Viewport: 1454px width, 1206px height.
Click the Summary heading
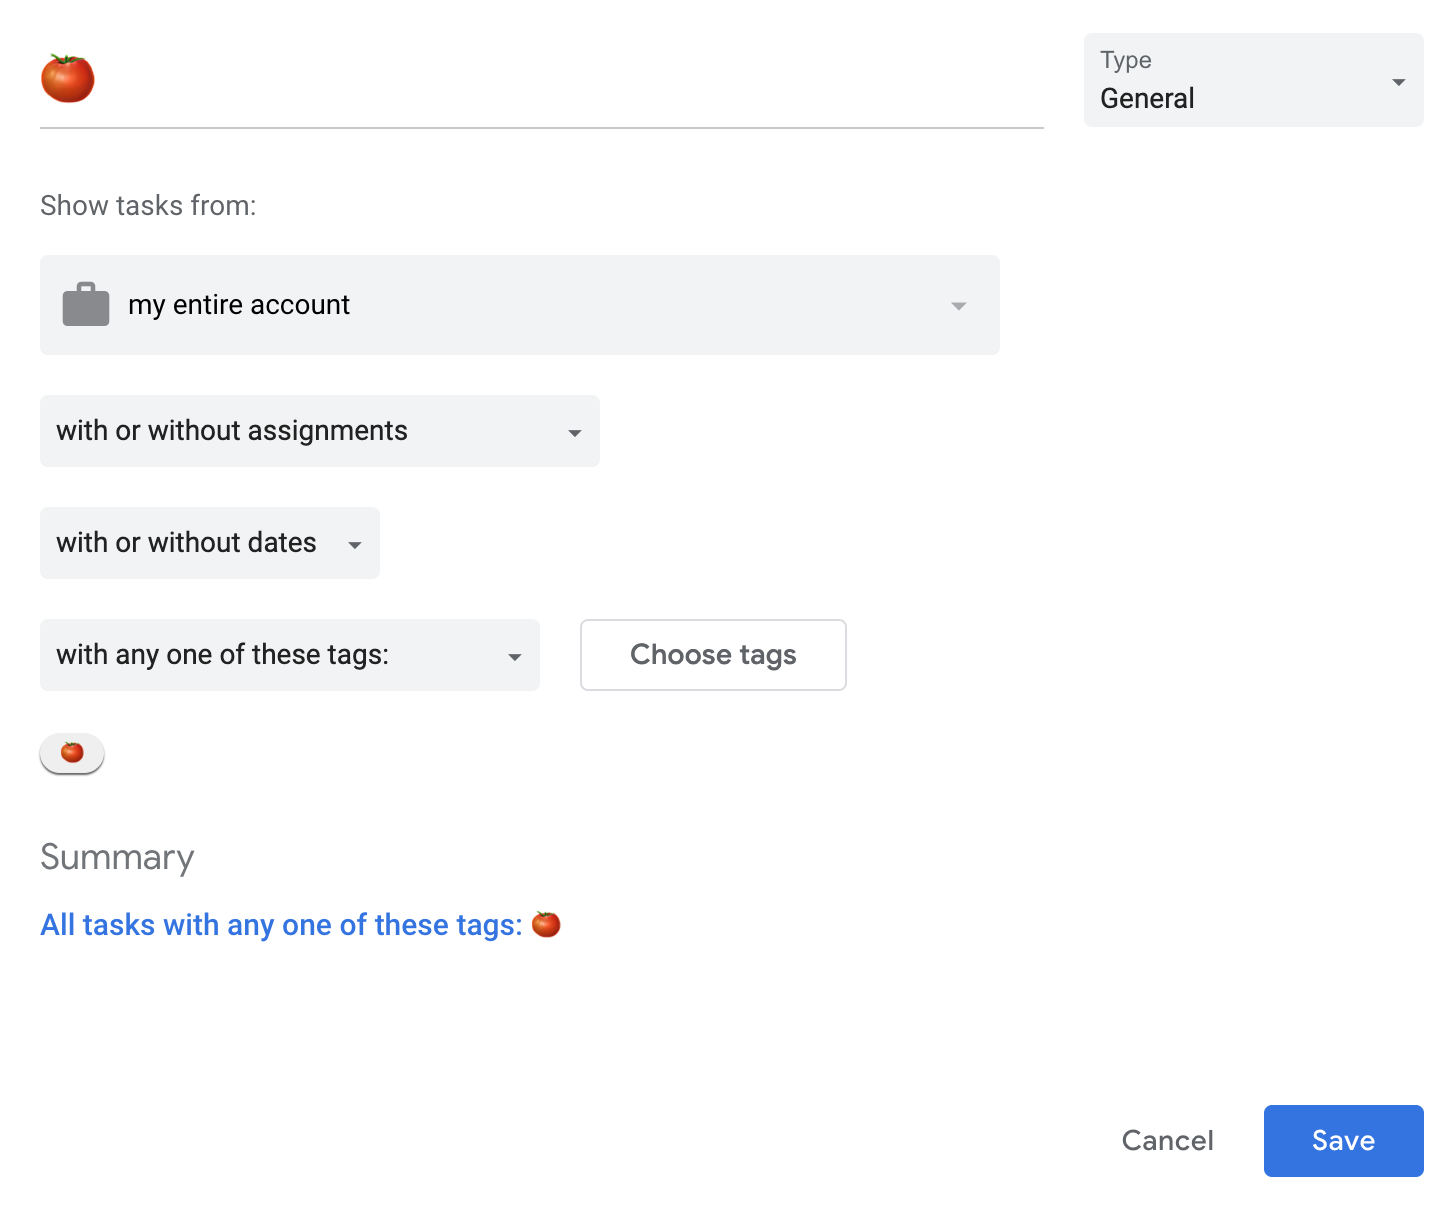(x=117, y=857)
